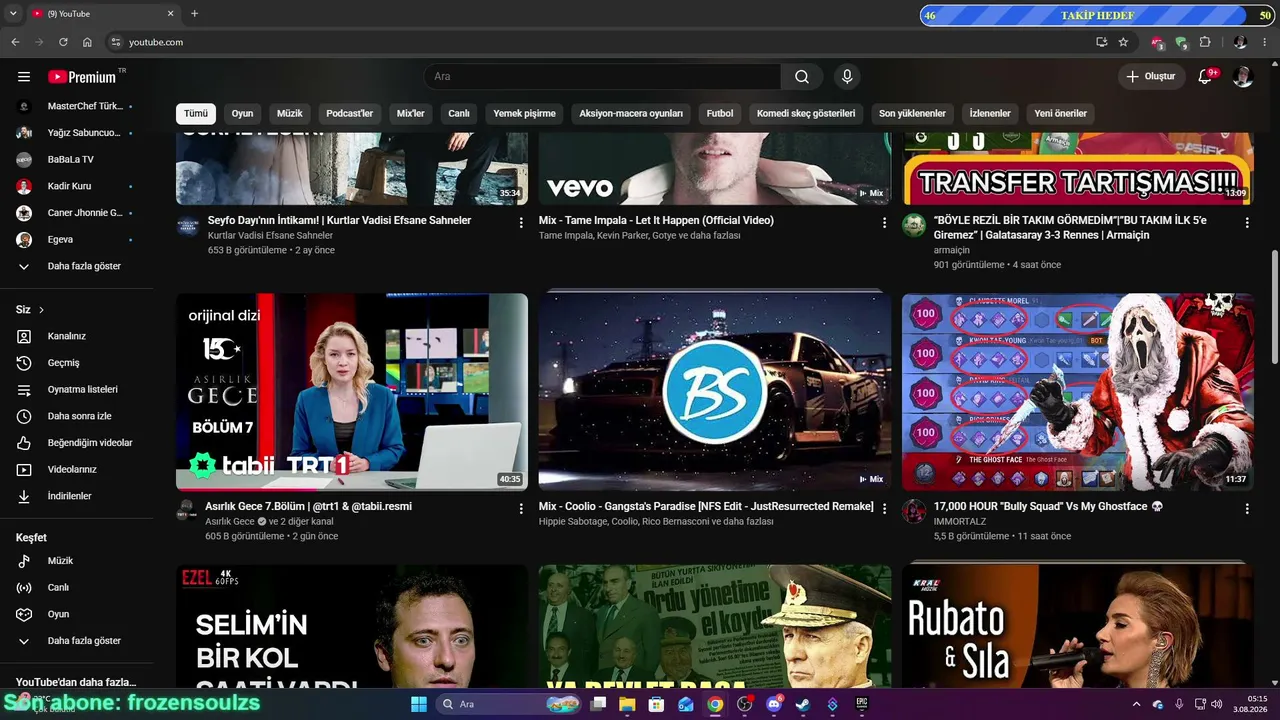Open Steam from the taskbar
Screen dimensions: 1280x720
[802, 704]
